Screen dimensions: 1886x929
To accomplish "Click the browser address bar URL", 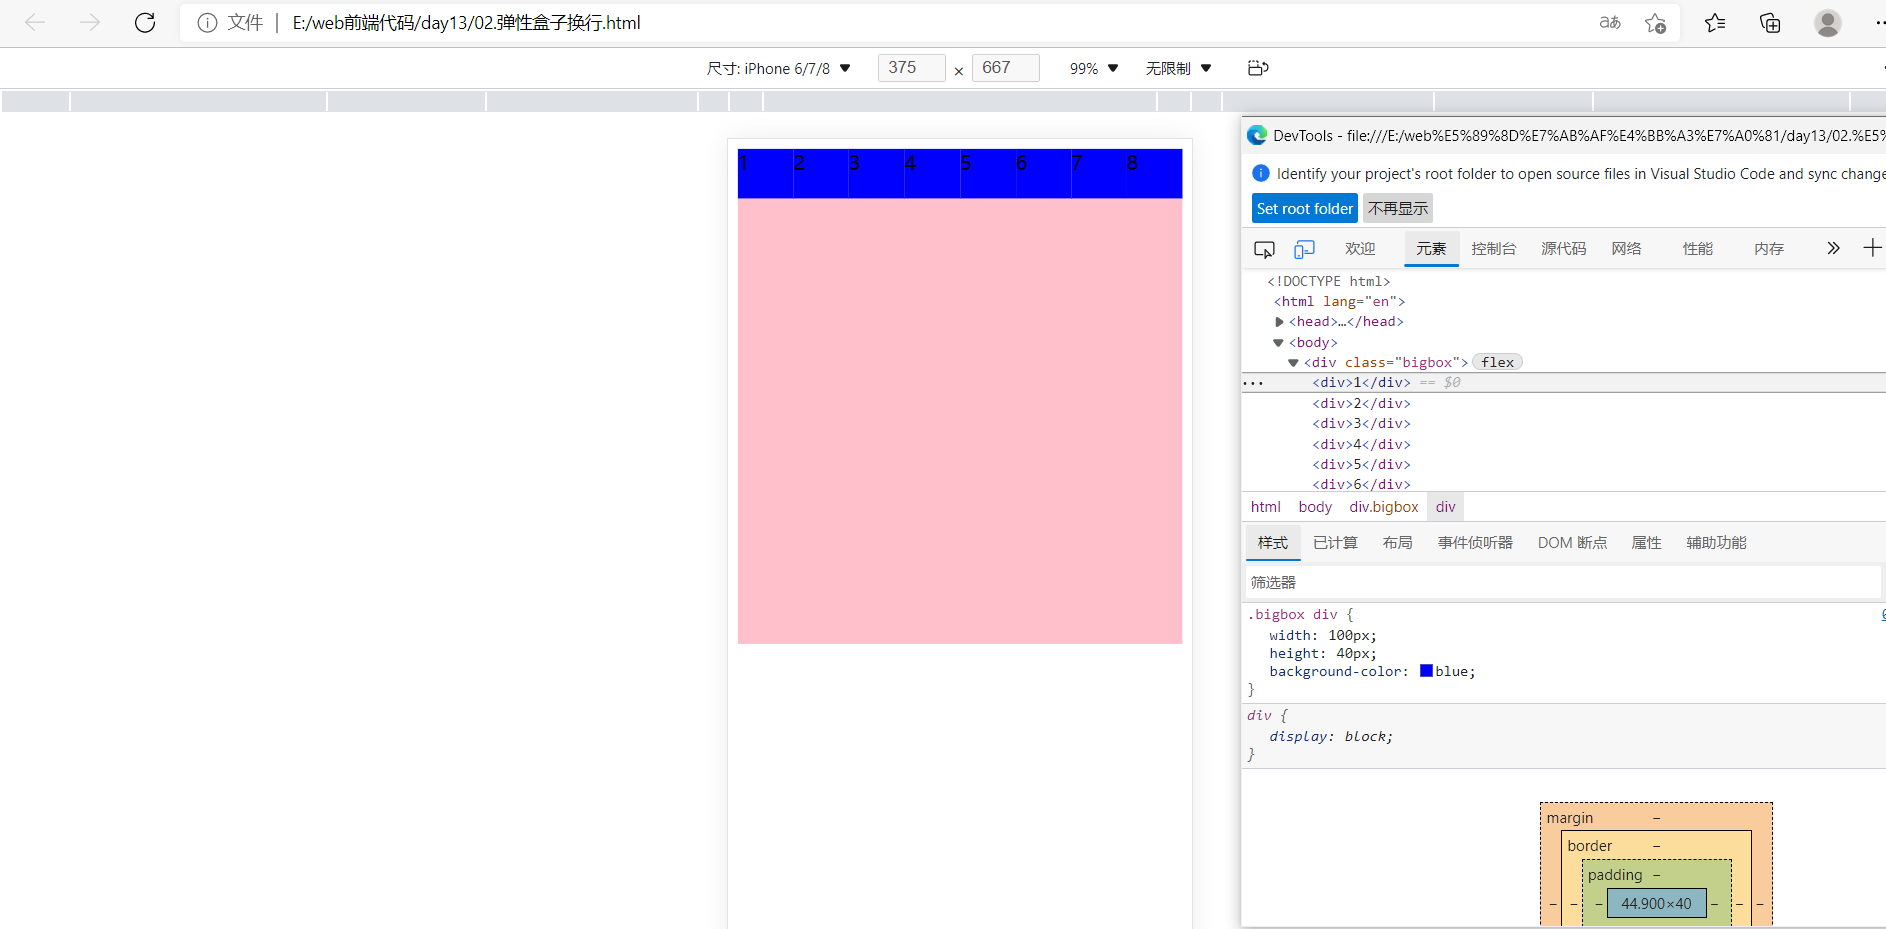I will [x=466, y=23].
